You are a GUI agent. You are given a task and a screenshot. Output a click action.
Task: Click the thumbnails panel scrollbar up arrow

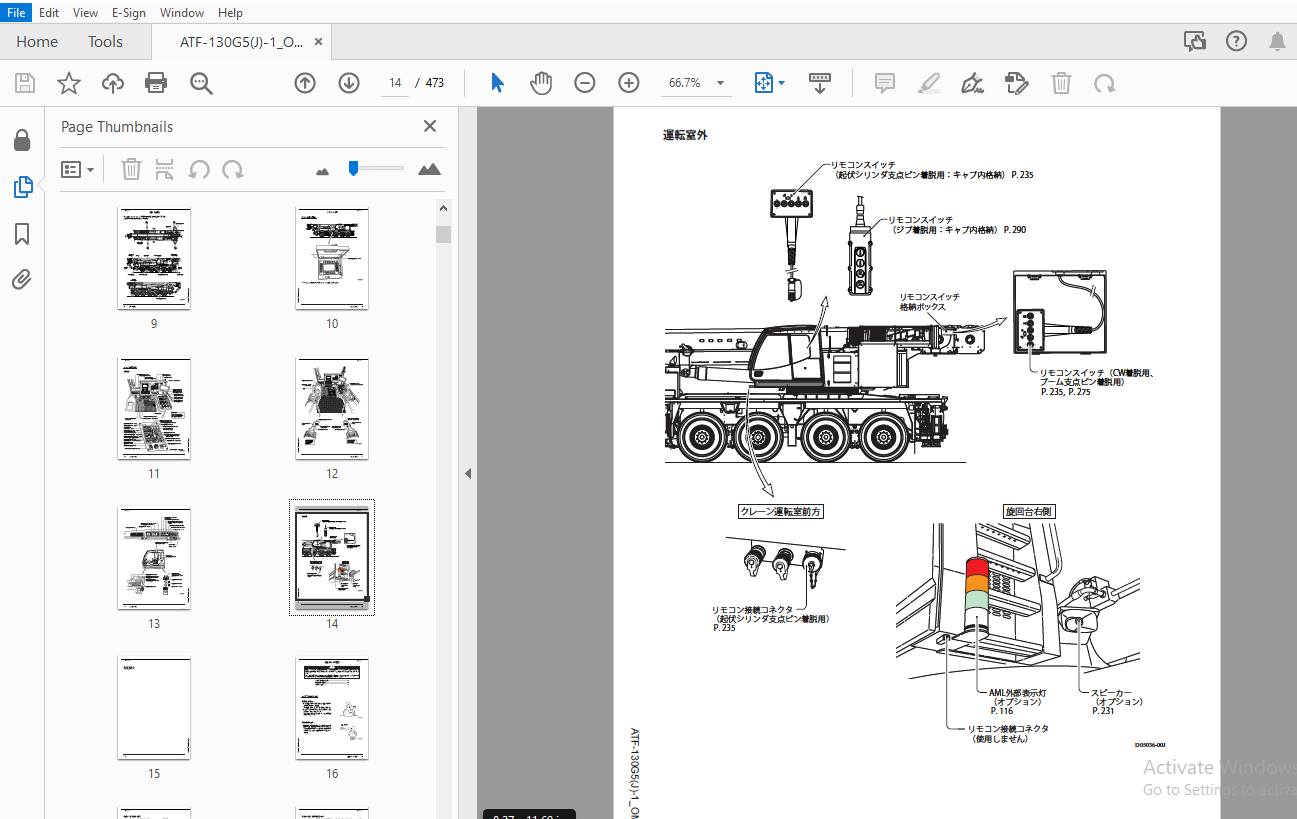pyautogui.click(x=443, y=209)
